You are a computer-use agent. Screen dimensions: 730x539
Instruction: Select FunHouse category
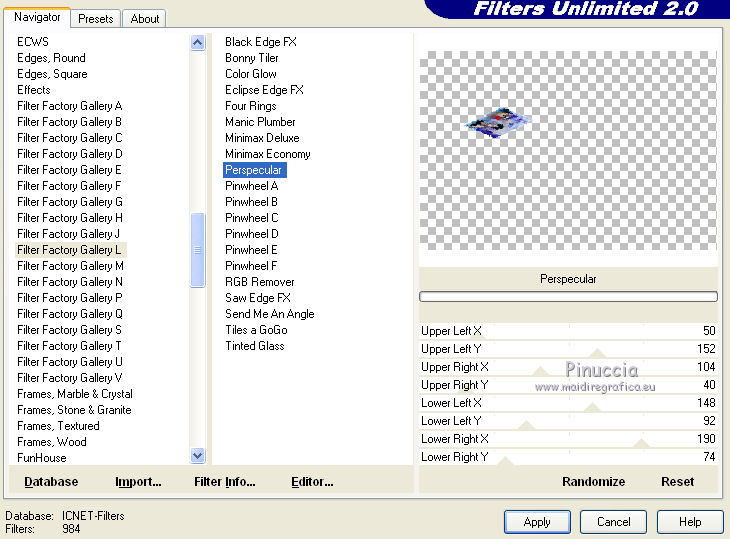click(x=41, y=458)
